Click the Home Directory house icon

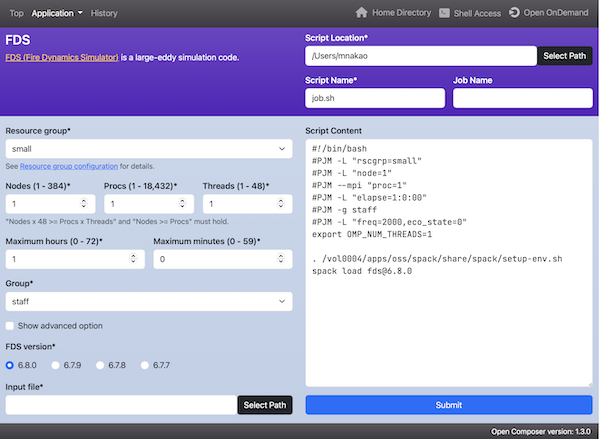click(361, 13)
